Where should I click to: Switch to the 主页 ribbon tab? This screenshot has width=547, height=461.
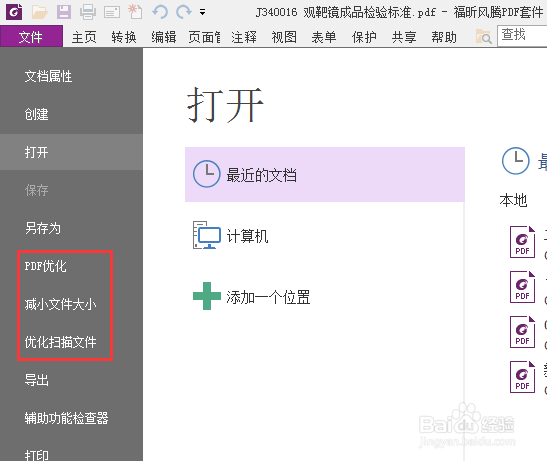(84, 37)
